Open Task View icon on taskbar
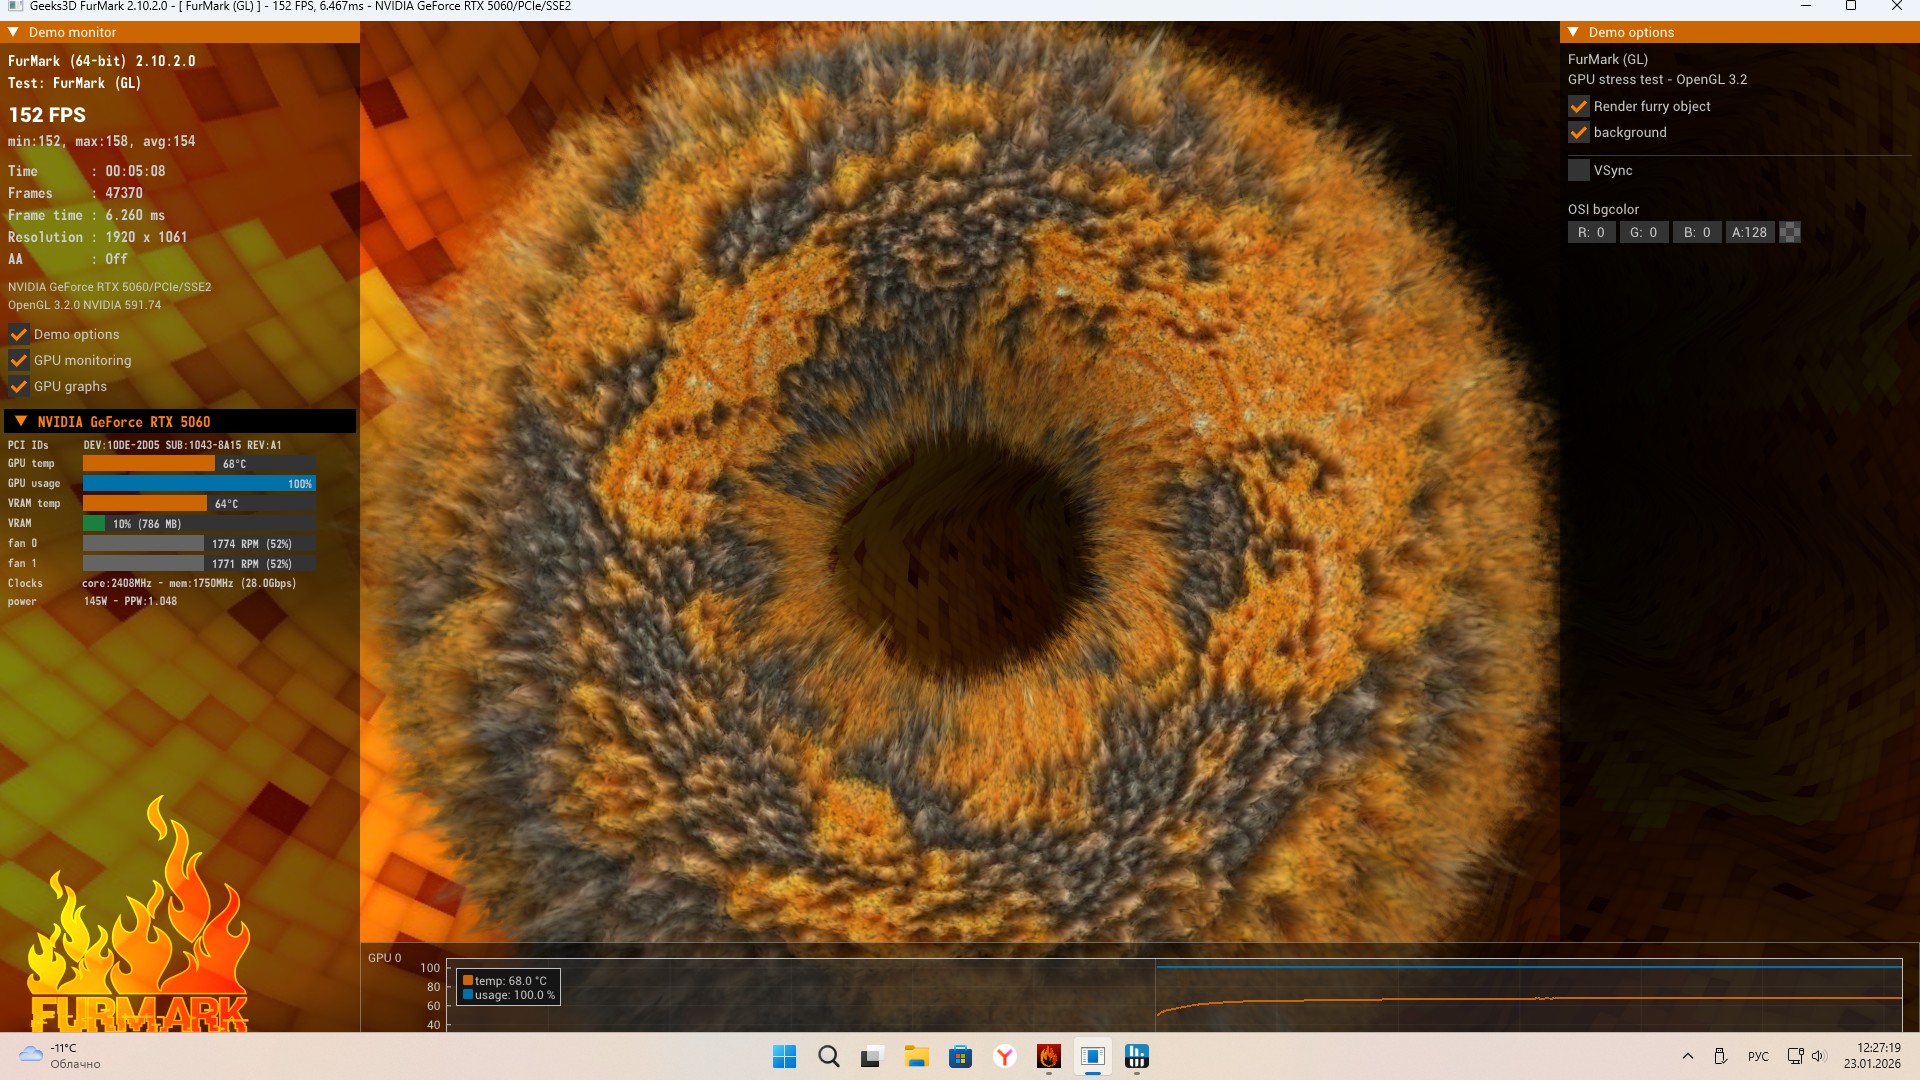Viewport: 1920px width, 1080px height. coord(873,1056)
